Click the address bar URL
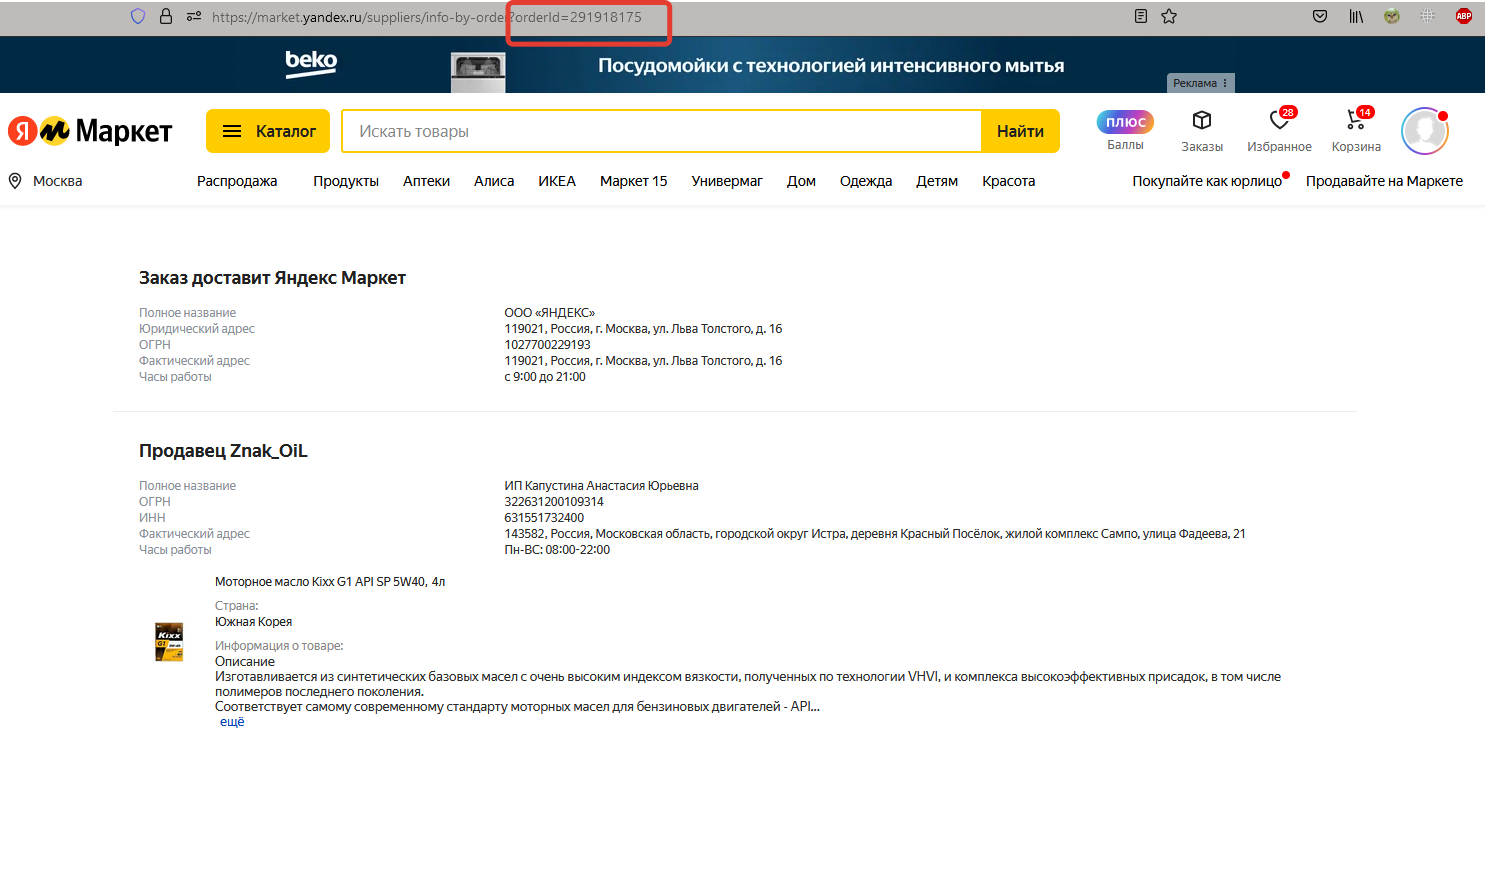The width and height of the screenshot is (1485, 892). tap(427, 17)
